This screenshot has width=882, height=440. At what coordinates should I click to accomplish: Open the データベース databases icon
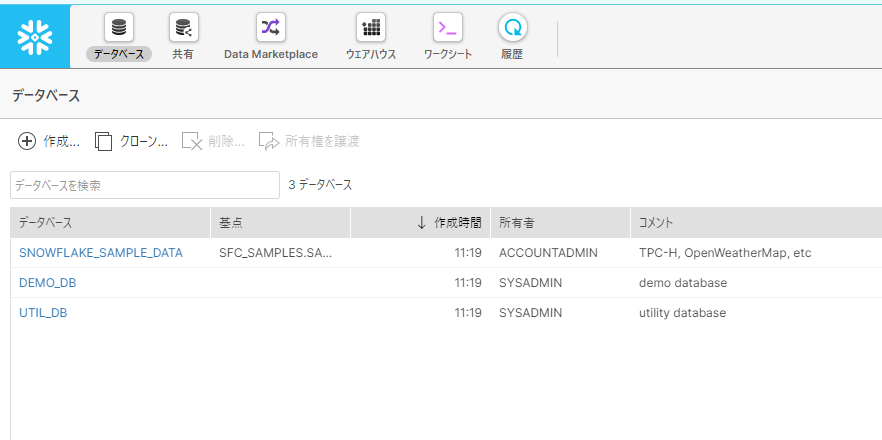(x=119, y=27)
